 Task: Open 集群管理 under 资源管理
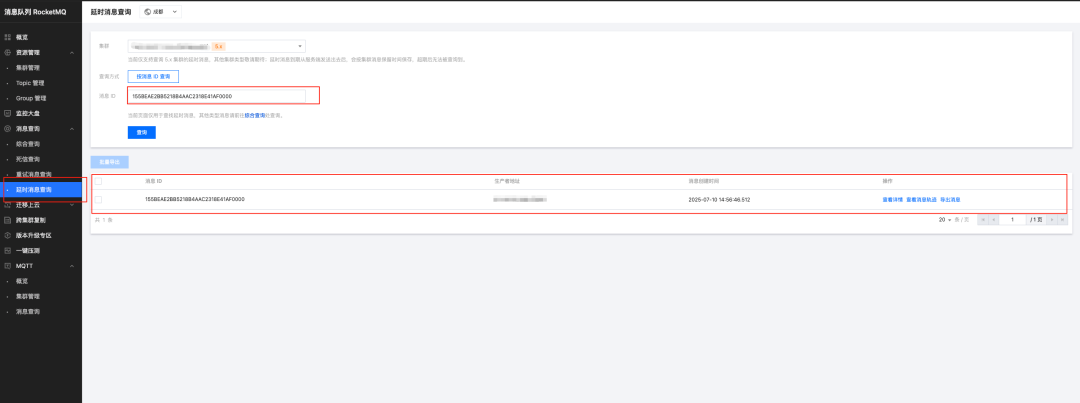[28, 68]
